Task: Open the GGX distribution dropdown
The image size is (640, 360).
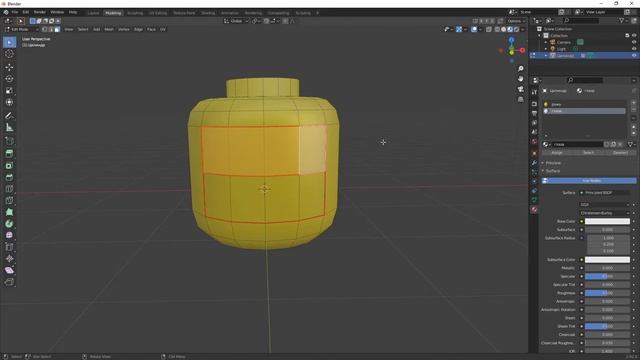Action: pos(604,204)
